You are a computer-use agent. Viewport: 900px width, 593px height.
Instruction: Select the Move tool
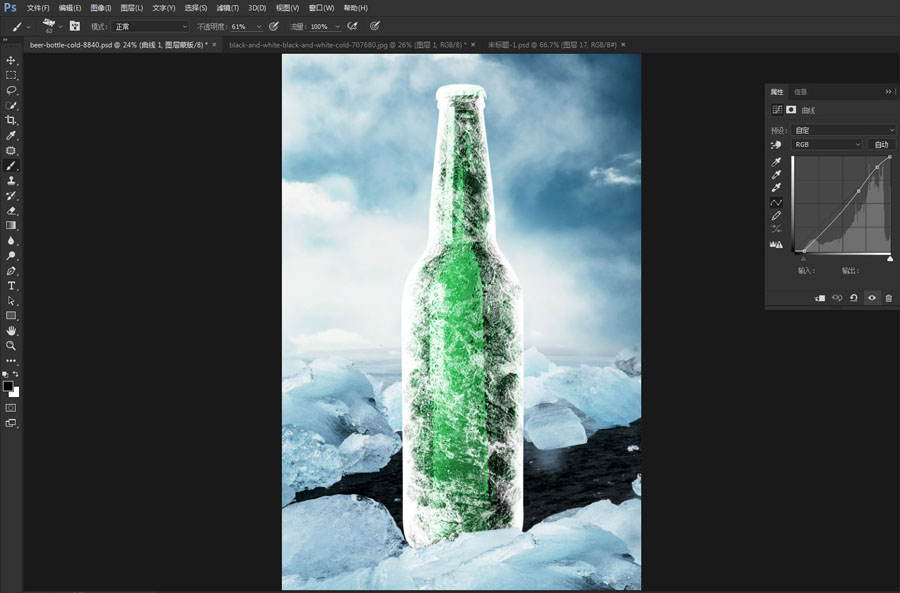click(12, 60)
